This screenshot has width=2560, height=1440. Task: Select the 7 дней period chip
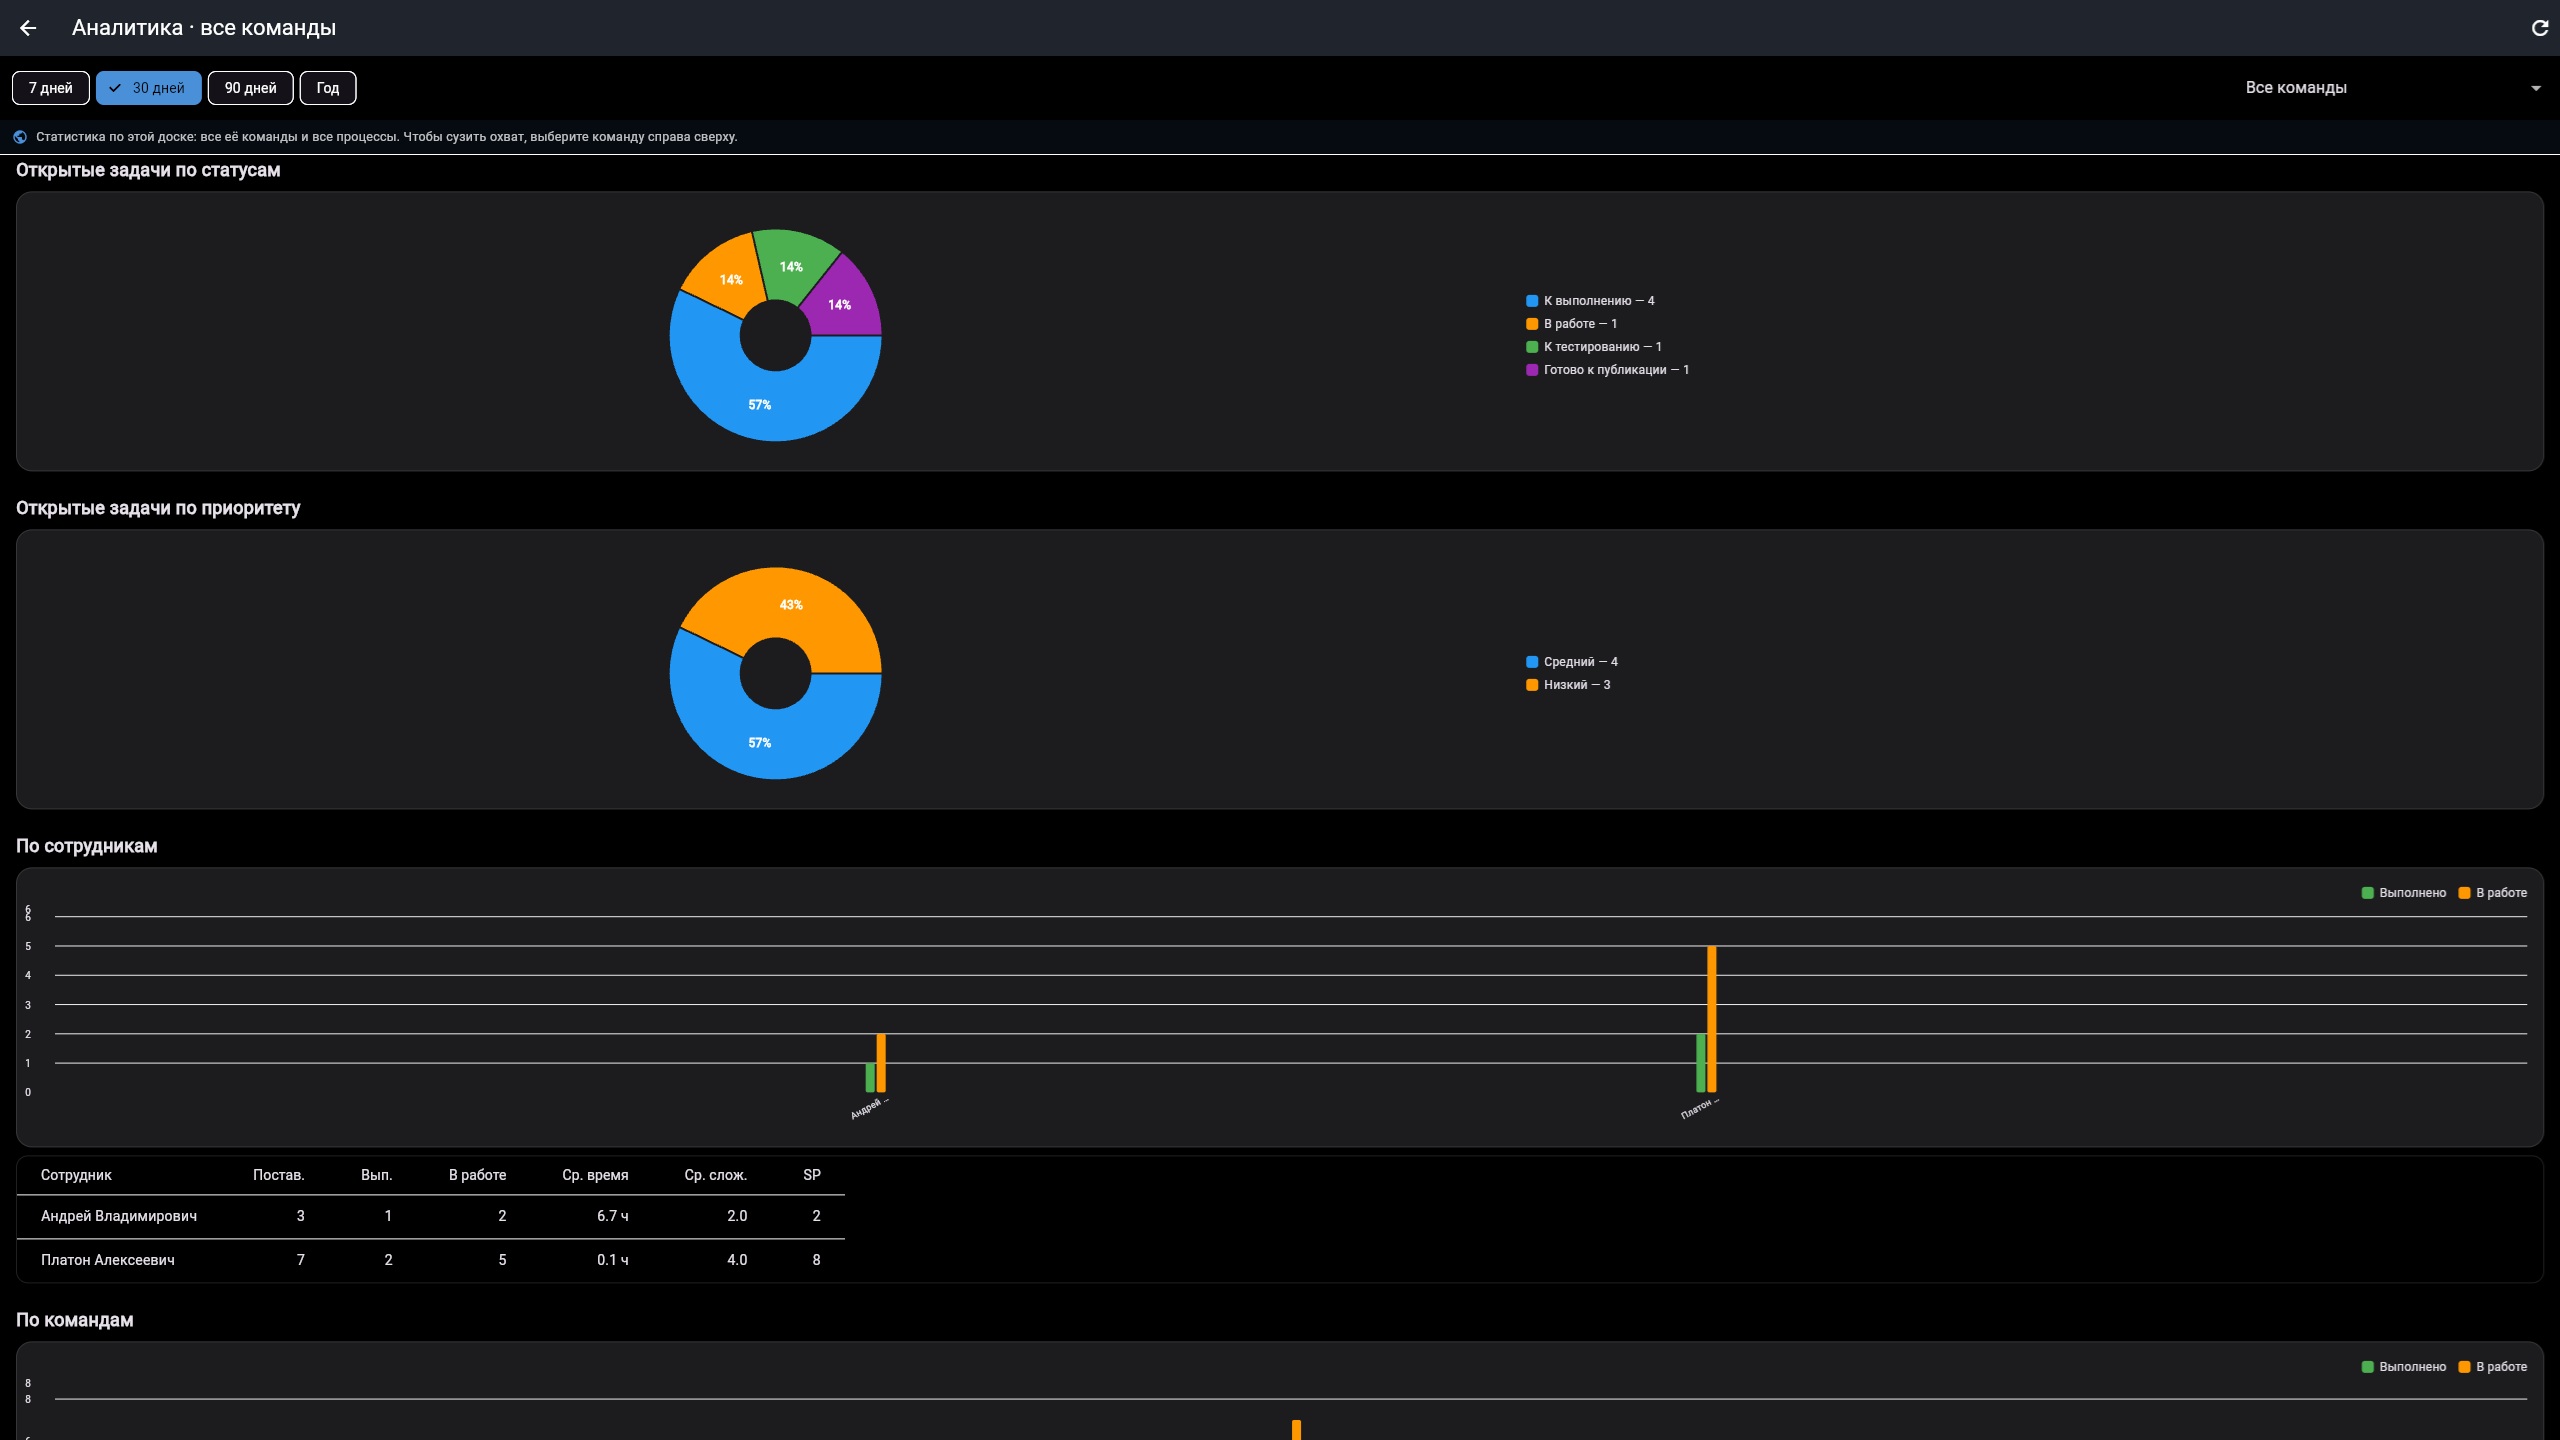click(x=51, y=88)
